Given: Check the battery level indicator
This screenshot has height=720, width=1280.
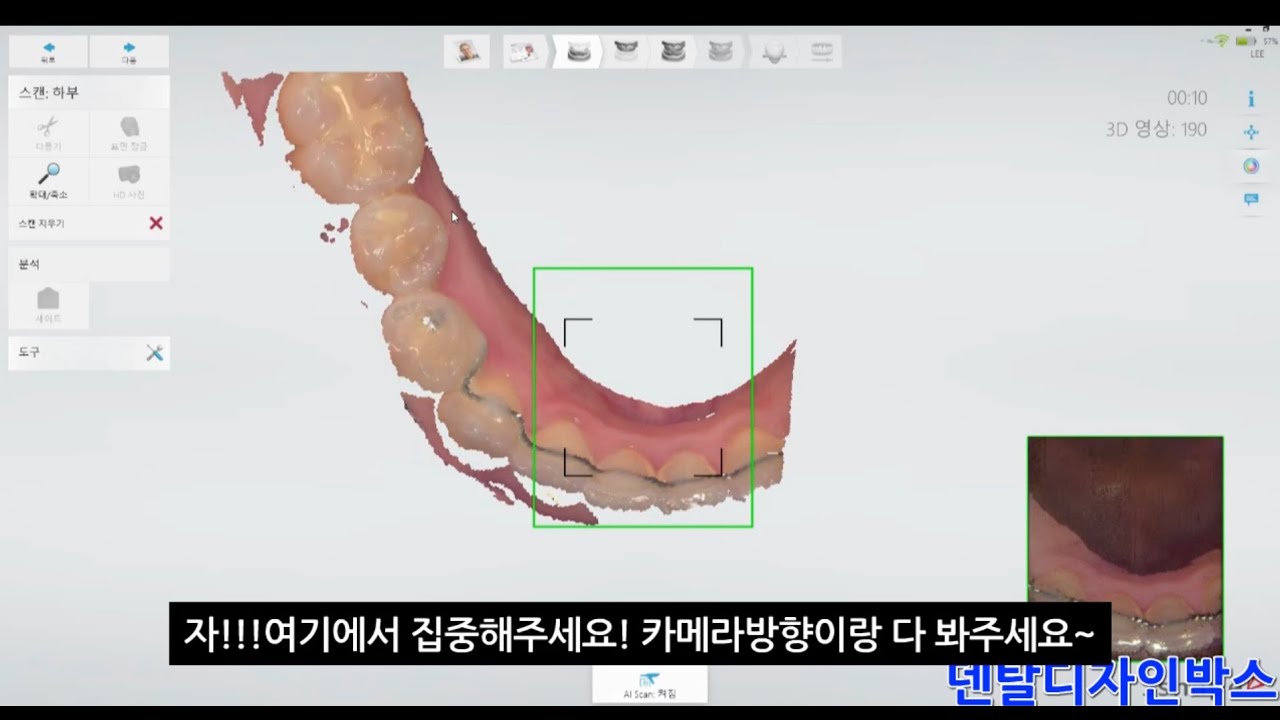Looking at the screenshot, I should point(1245,41).
